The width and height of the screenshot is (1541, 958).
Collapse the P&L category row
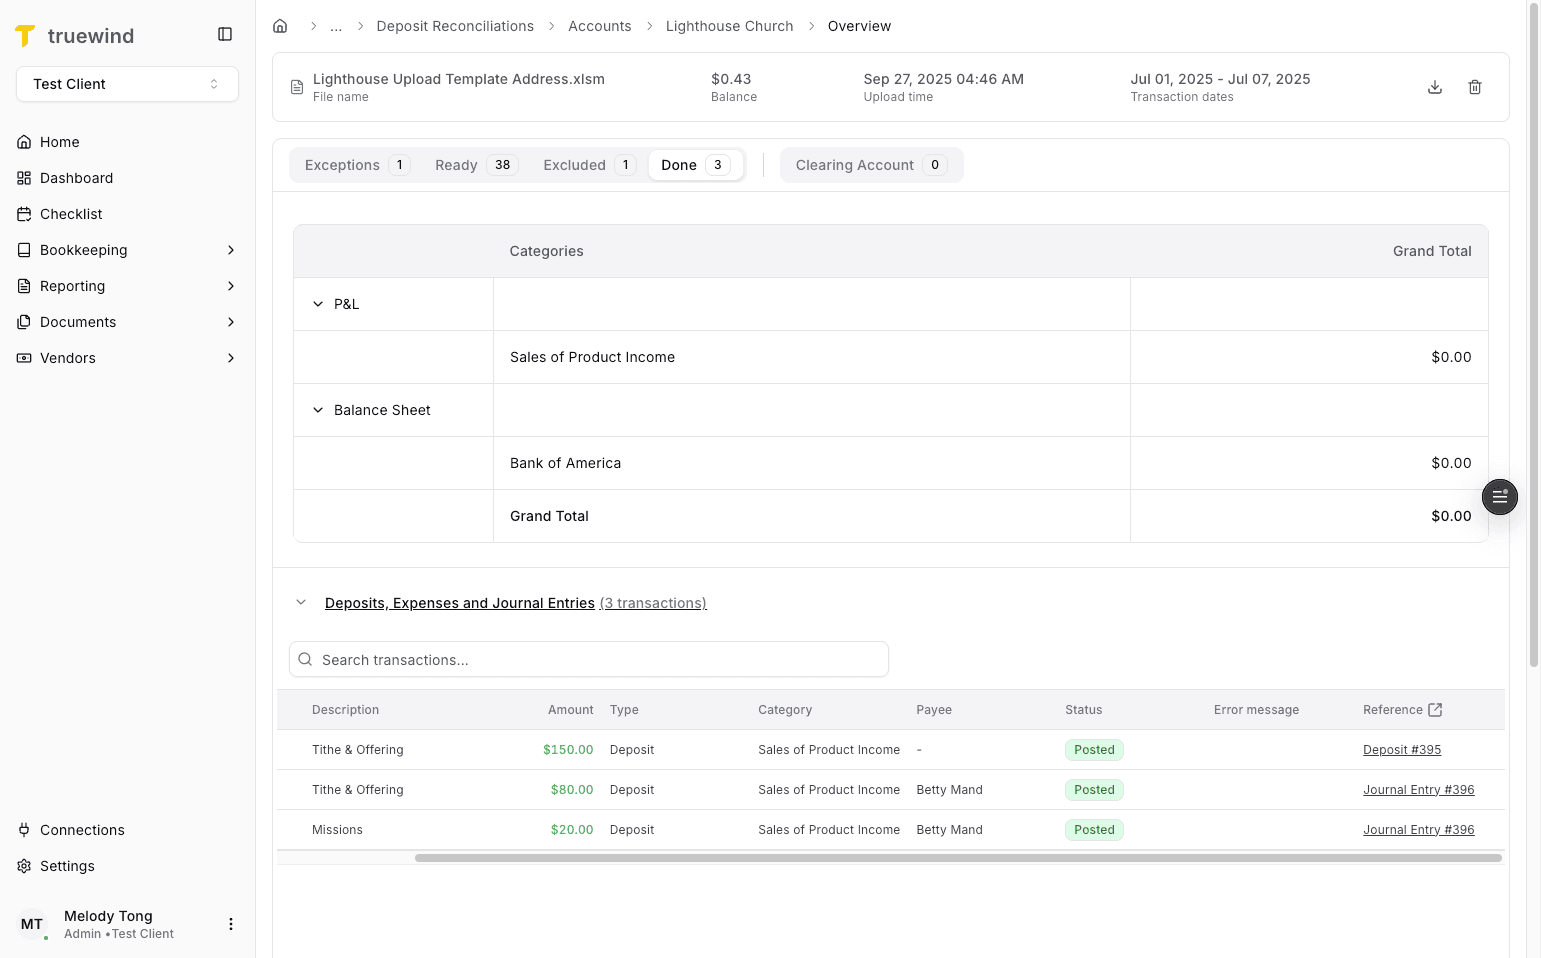[x=317, y=304]
